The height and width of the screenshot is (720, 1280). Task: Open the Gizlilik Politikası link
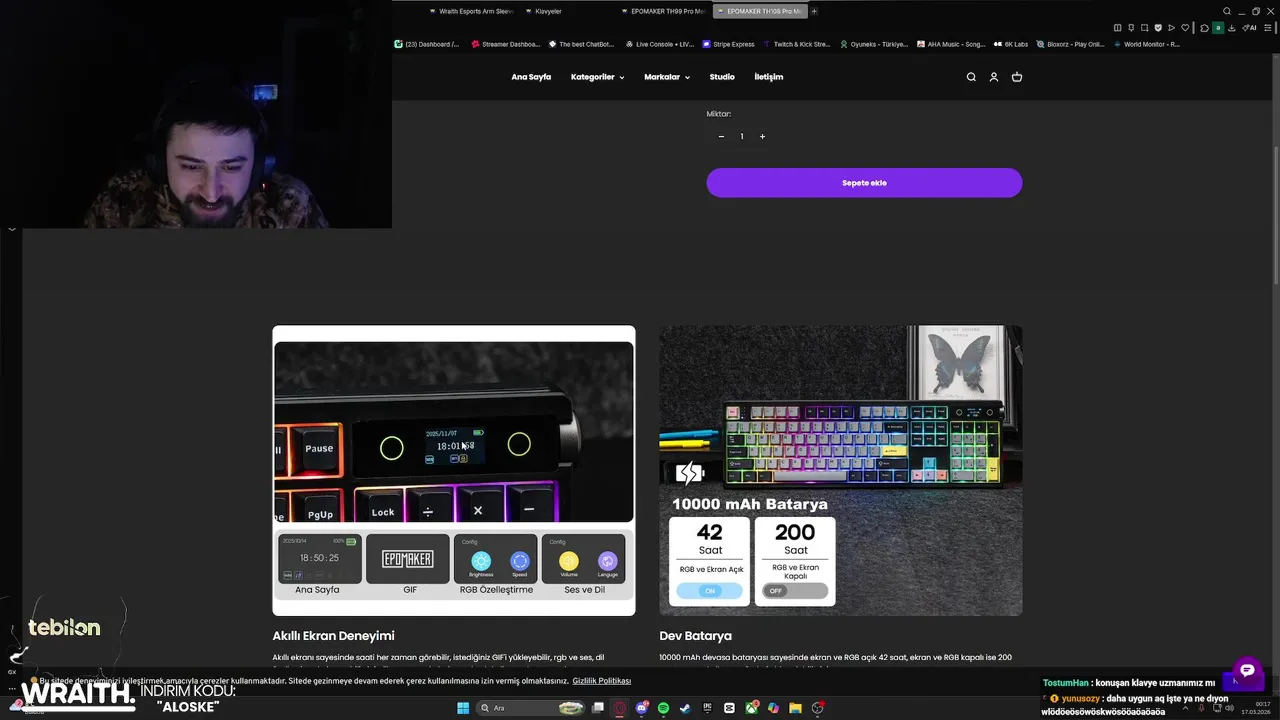click(x=601, y=681)
